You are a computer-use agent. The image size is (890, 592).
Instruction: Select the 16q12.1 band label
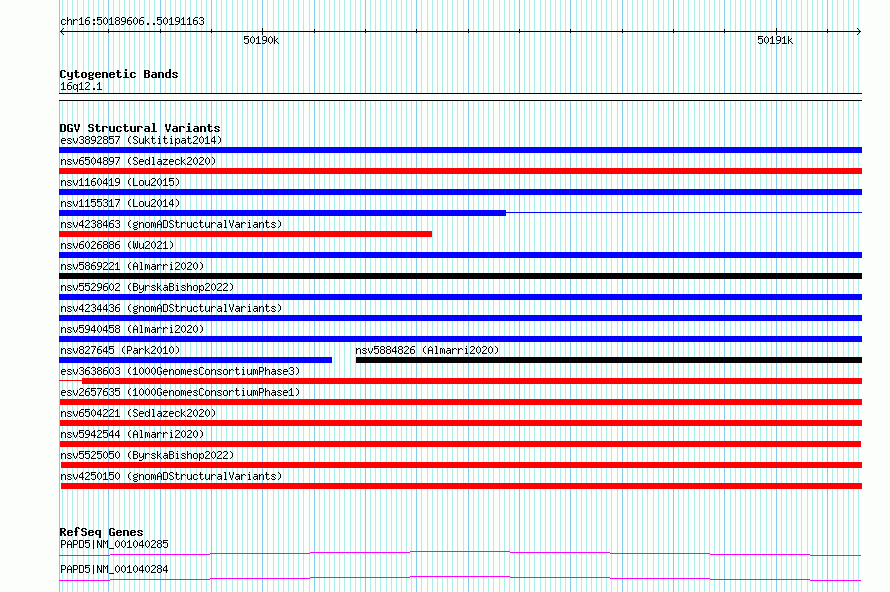pos(81,86)
